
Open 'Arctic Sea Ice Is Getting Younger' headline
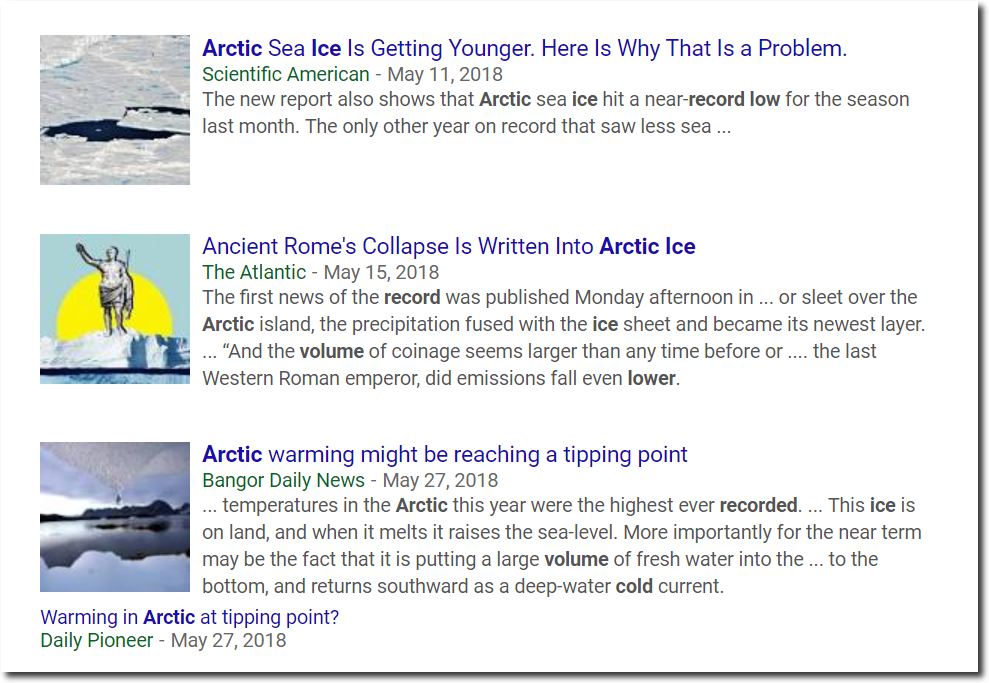click(x=524, y=49)
